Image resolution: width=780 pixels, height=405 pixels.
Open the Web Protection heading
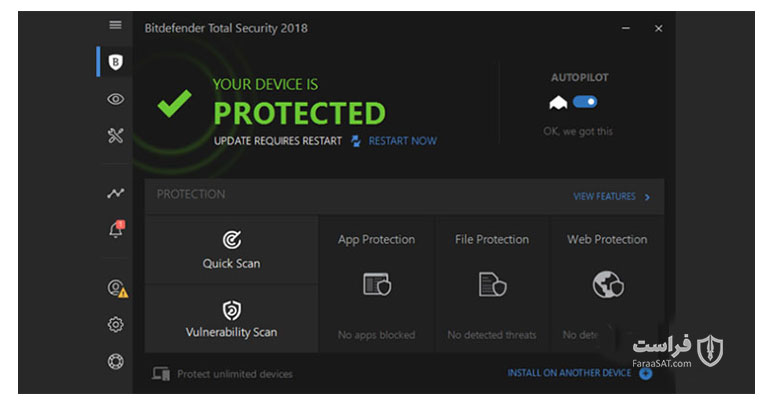pos(607,240)
